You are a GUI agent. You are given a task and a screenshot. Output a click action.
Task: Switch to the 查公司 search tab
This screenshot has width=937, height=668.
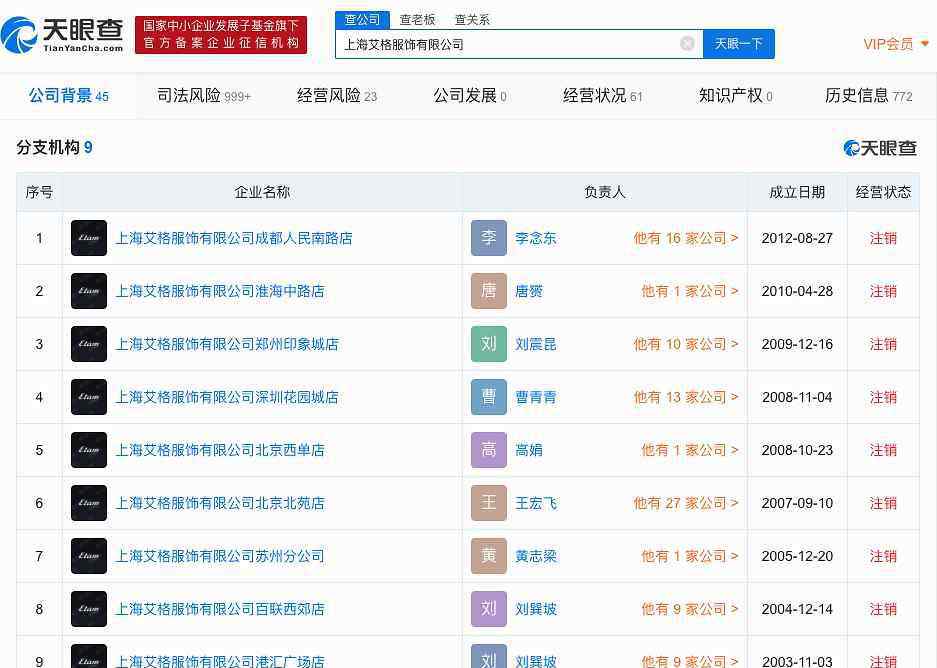(362, 20)
